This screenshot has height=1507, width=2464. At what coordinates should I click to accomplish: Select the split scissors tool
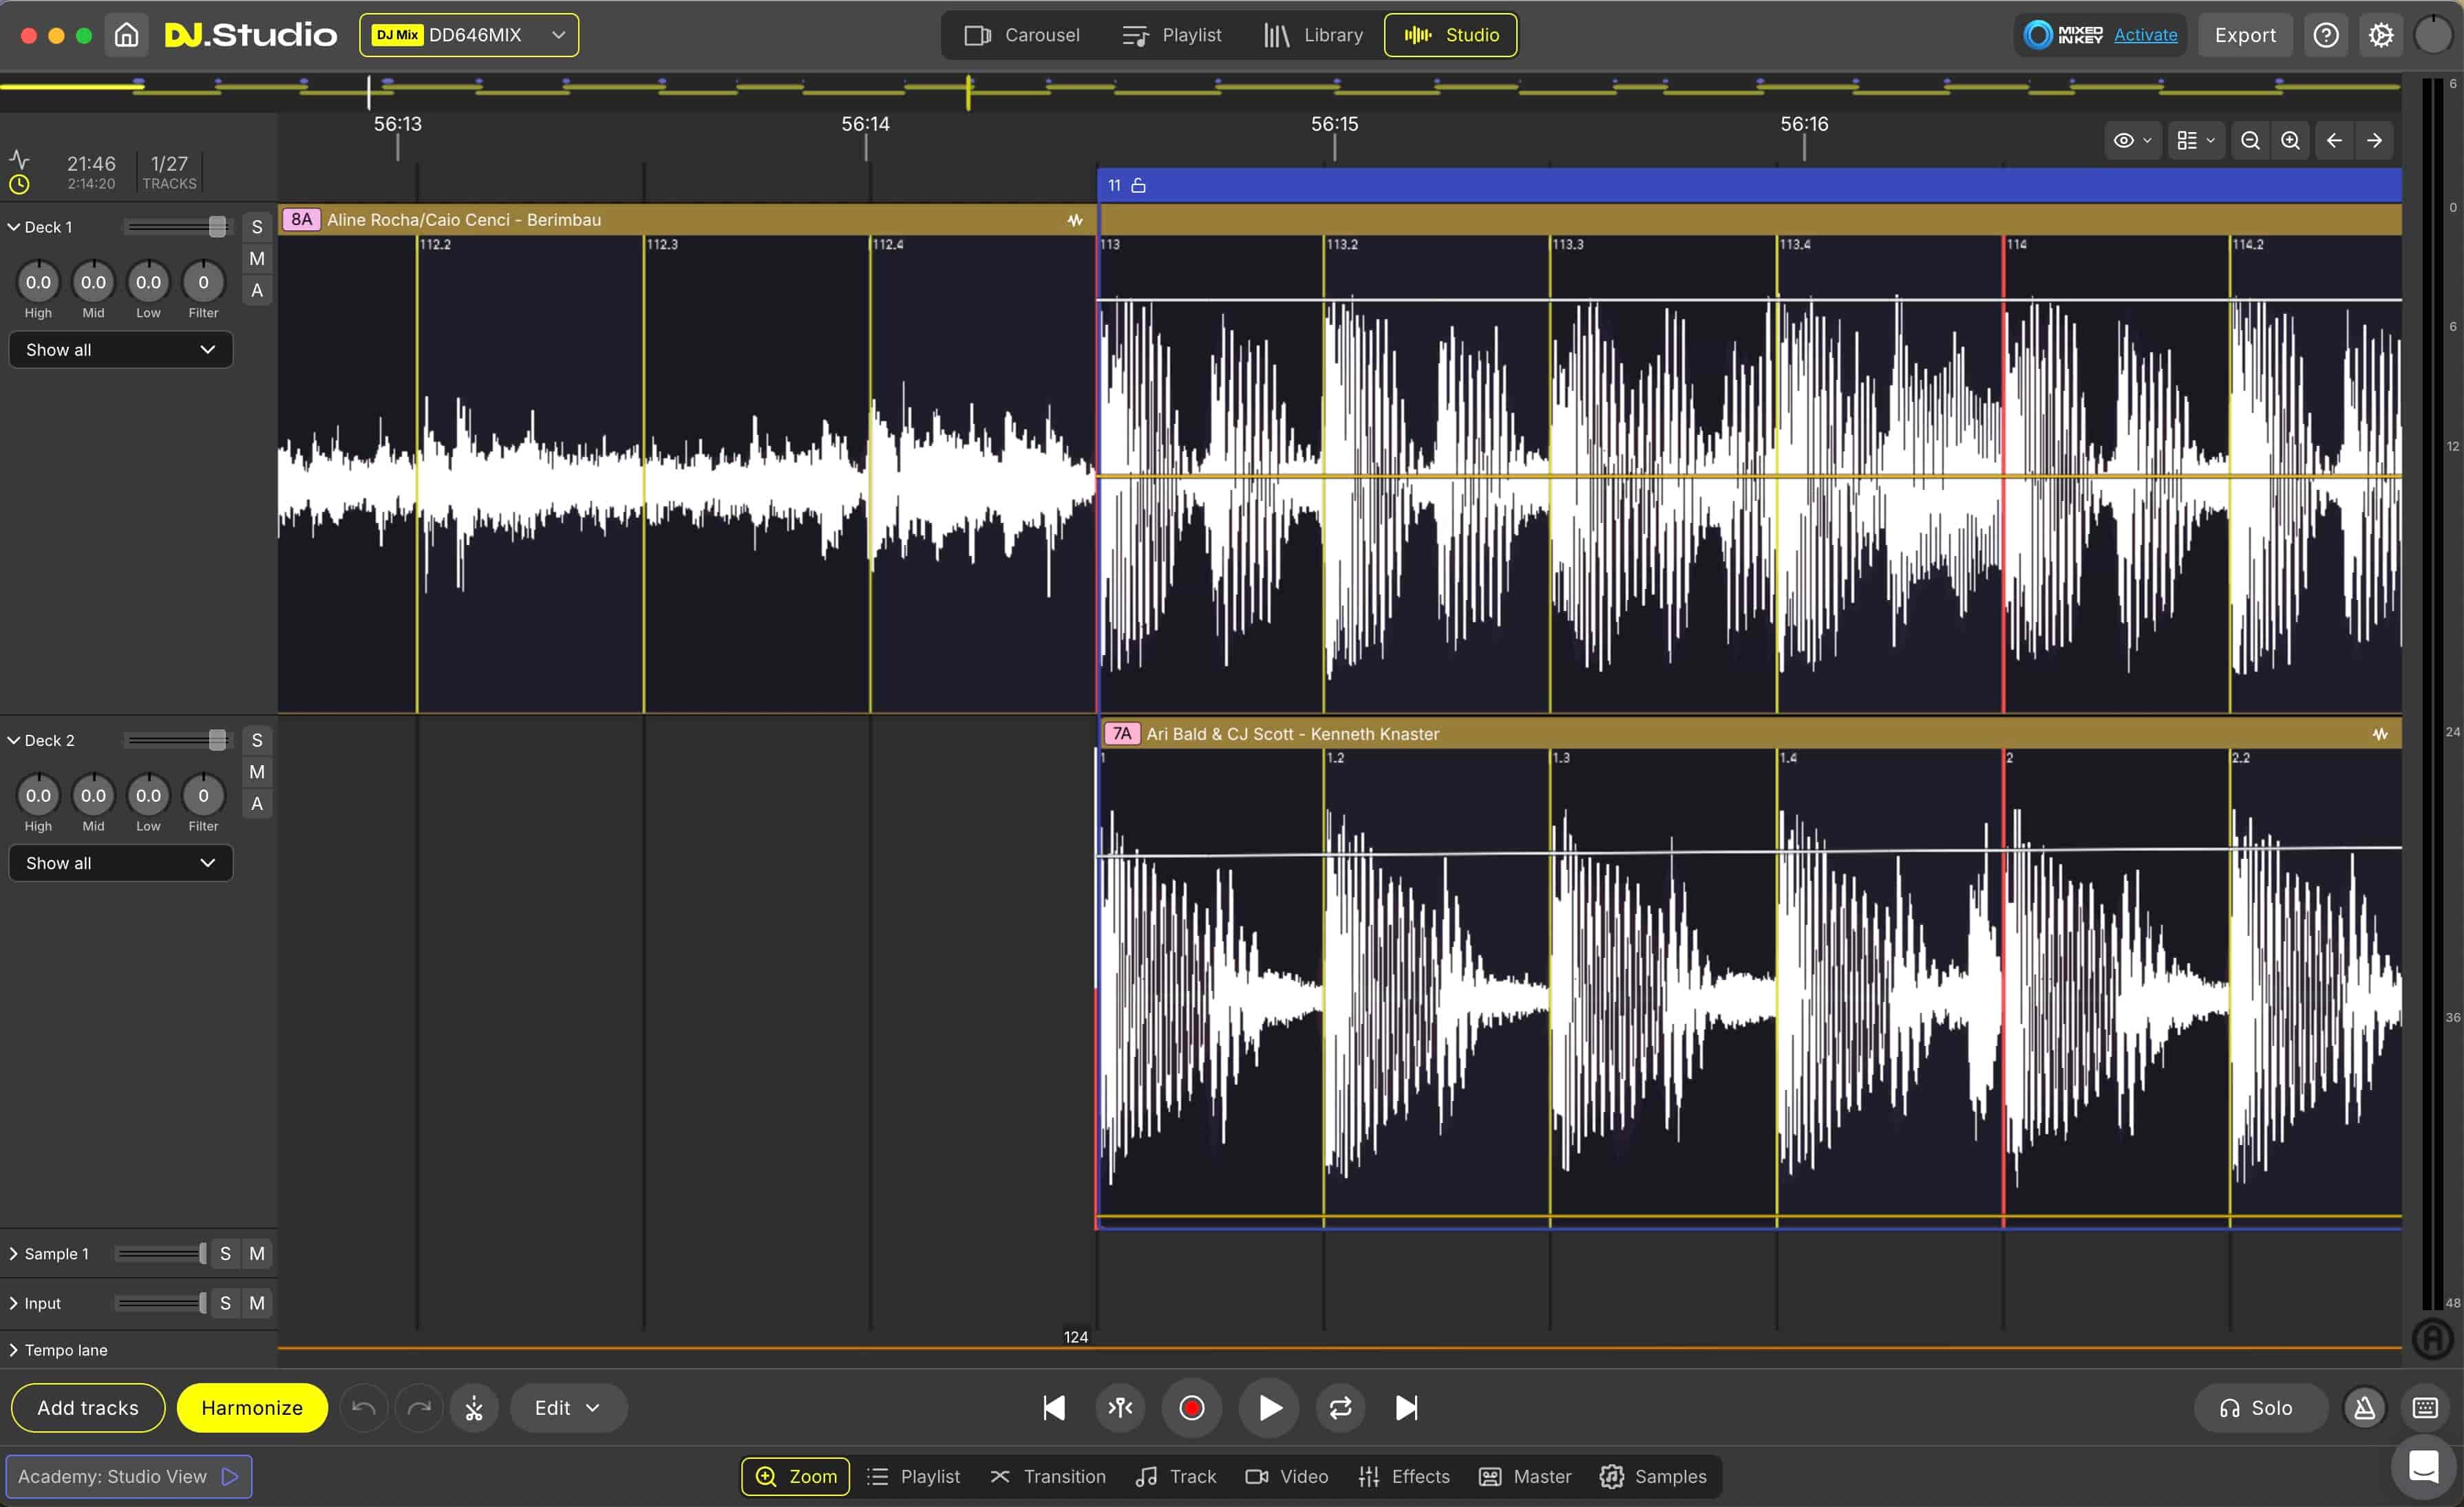tap(474, 1408)
